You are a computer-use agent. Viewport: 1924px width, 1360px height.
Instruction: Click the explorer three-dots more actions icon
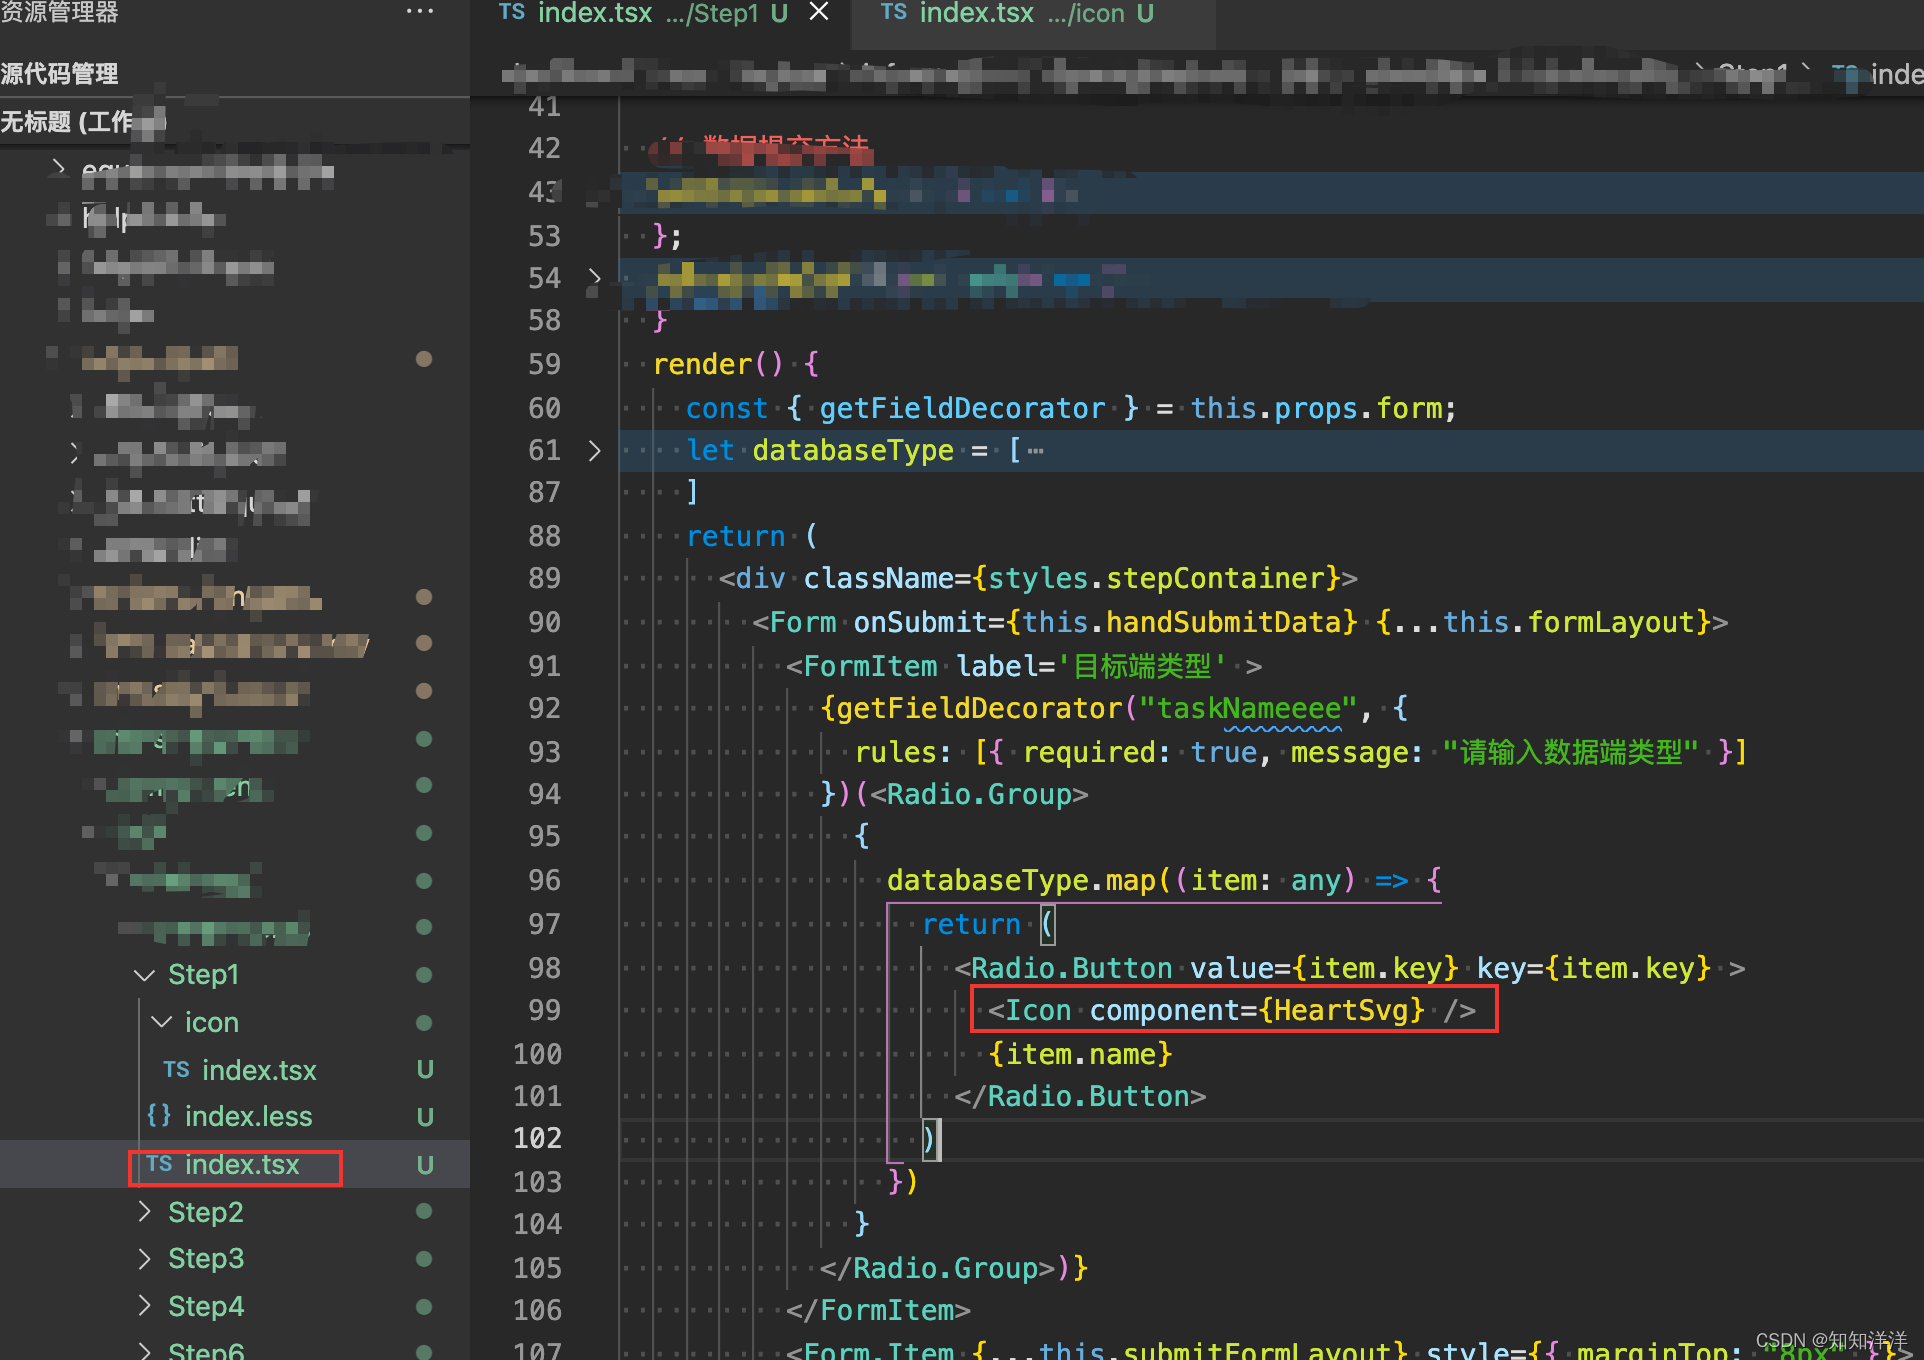click(419, 12)
